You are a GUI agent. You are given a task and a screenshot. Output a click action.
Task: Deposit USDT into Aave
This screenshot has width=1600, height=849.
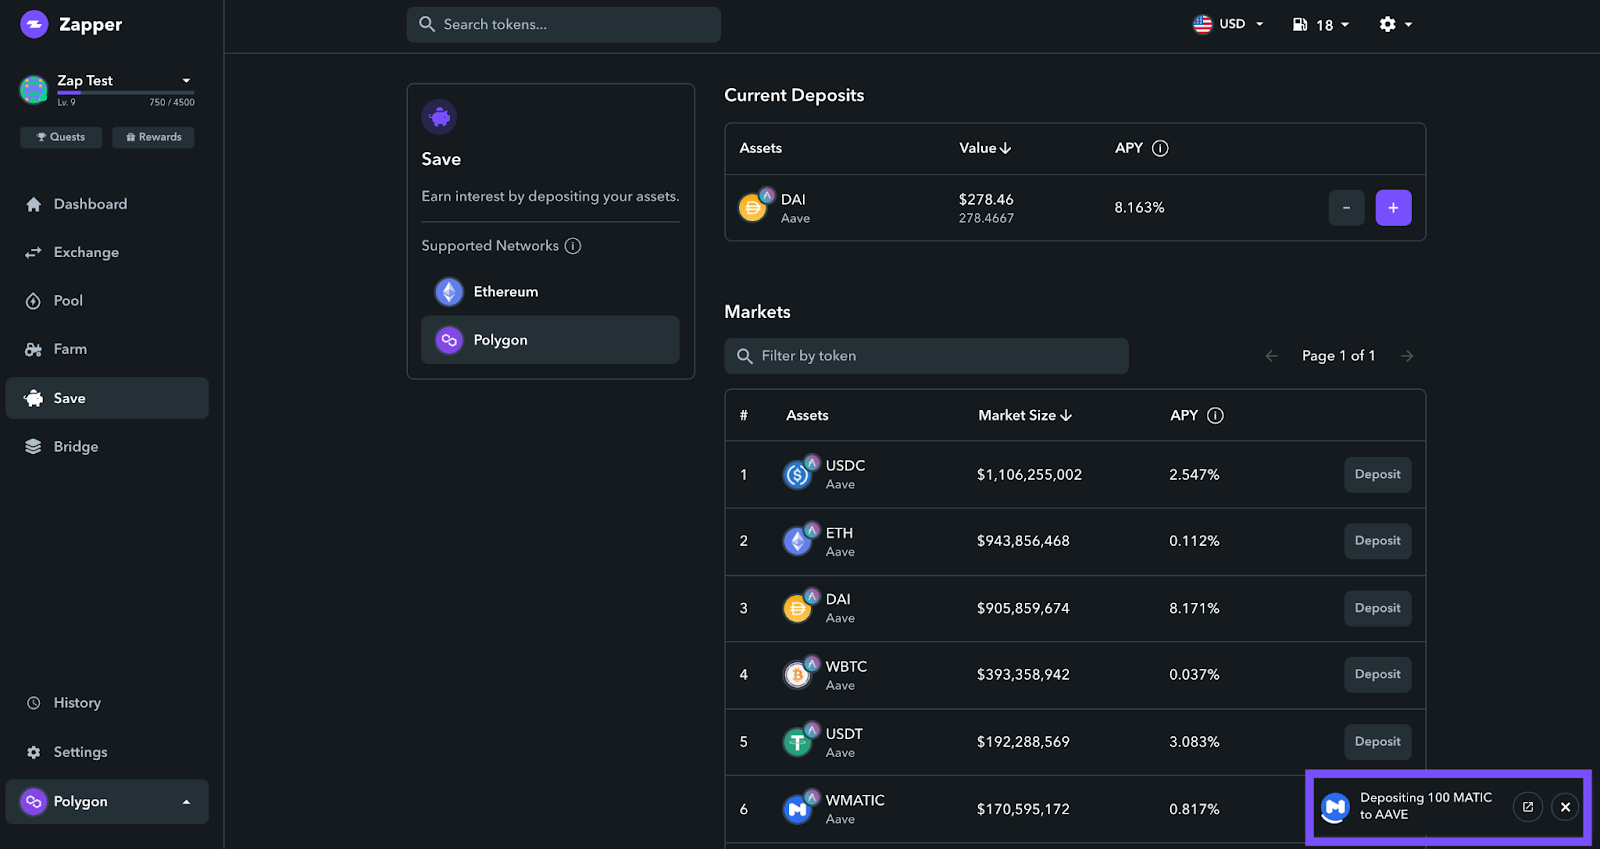[1377, 742]
